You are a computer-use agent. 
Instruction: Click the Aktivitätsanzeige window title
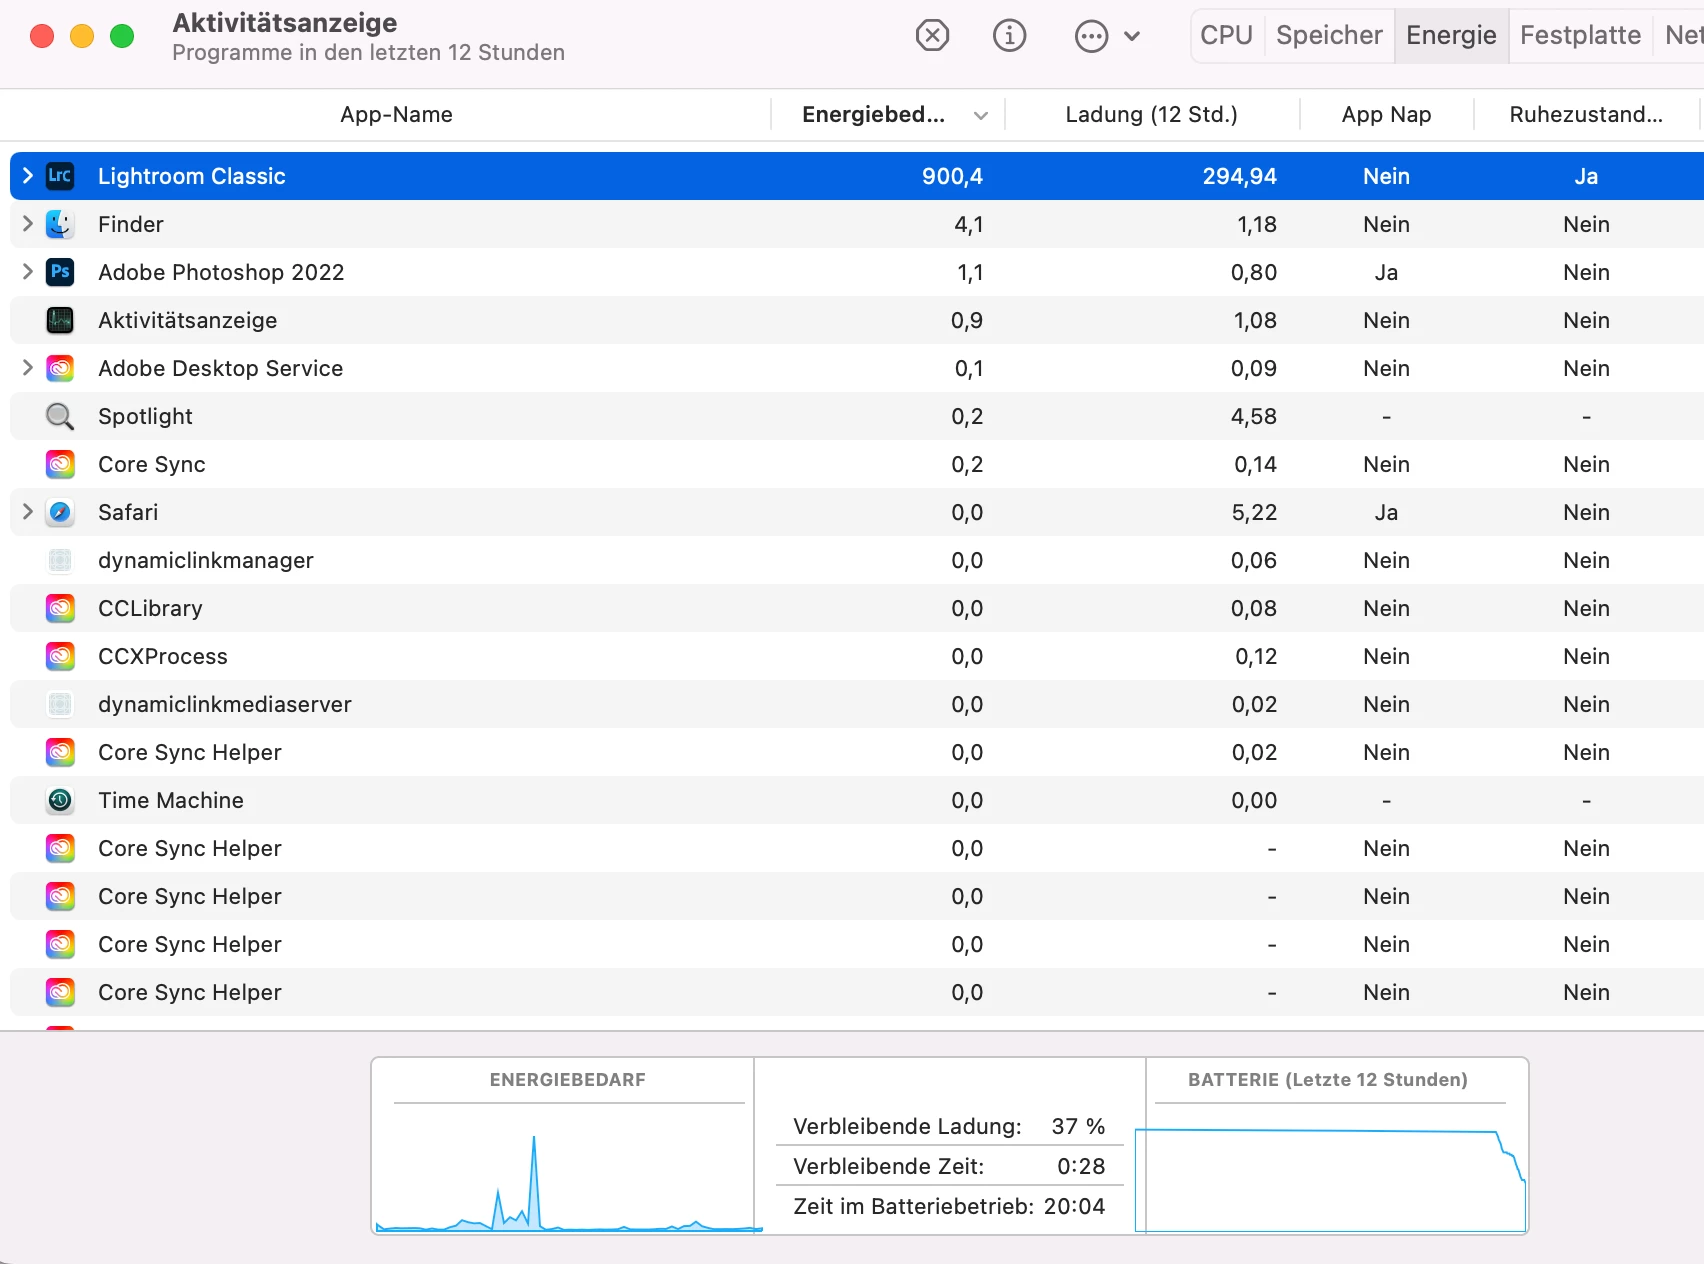click(285, 23)
